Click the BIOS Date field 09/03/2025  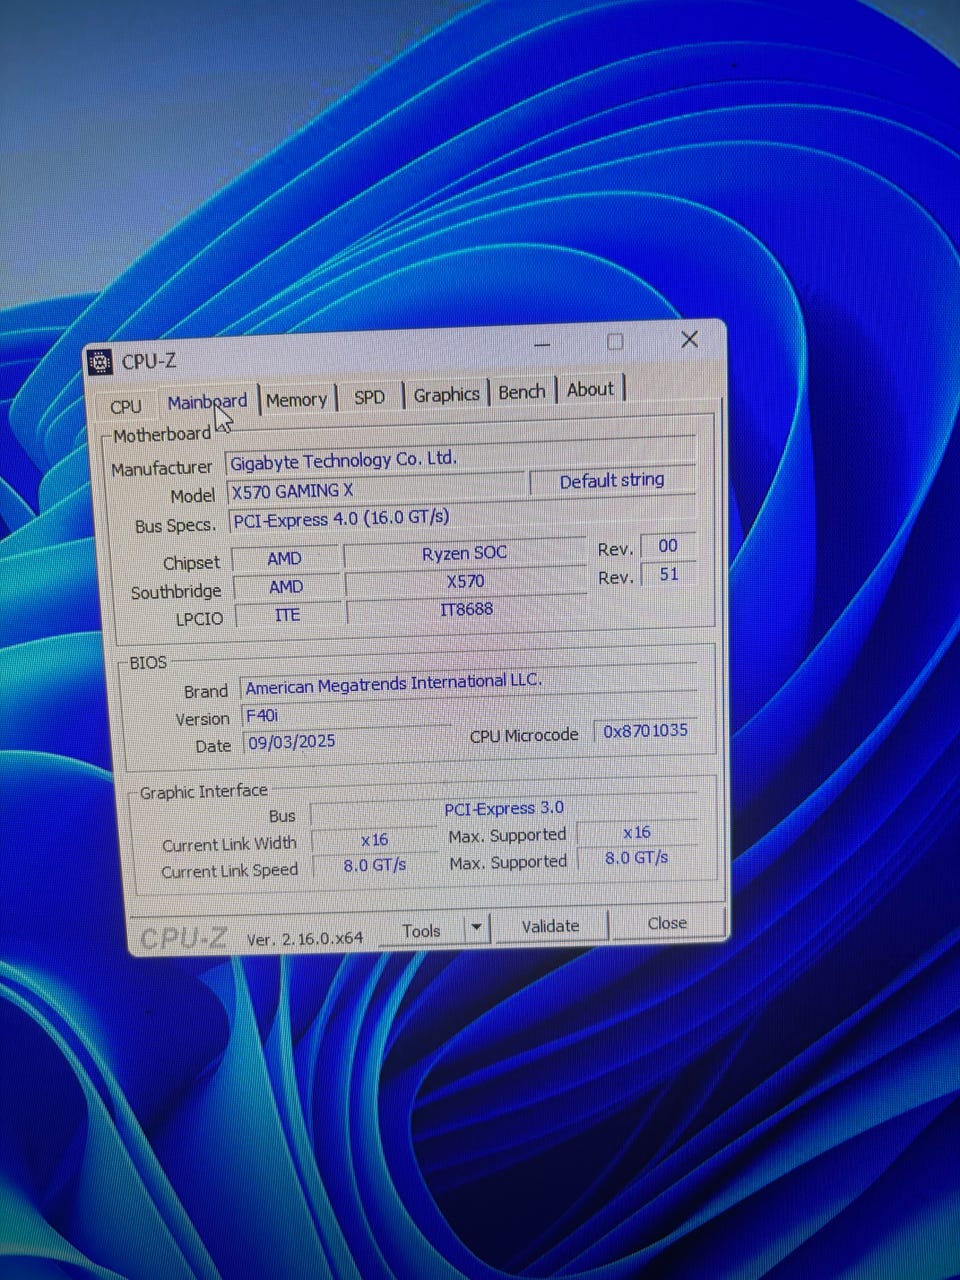345,743
